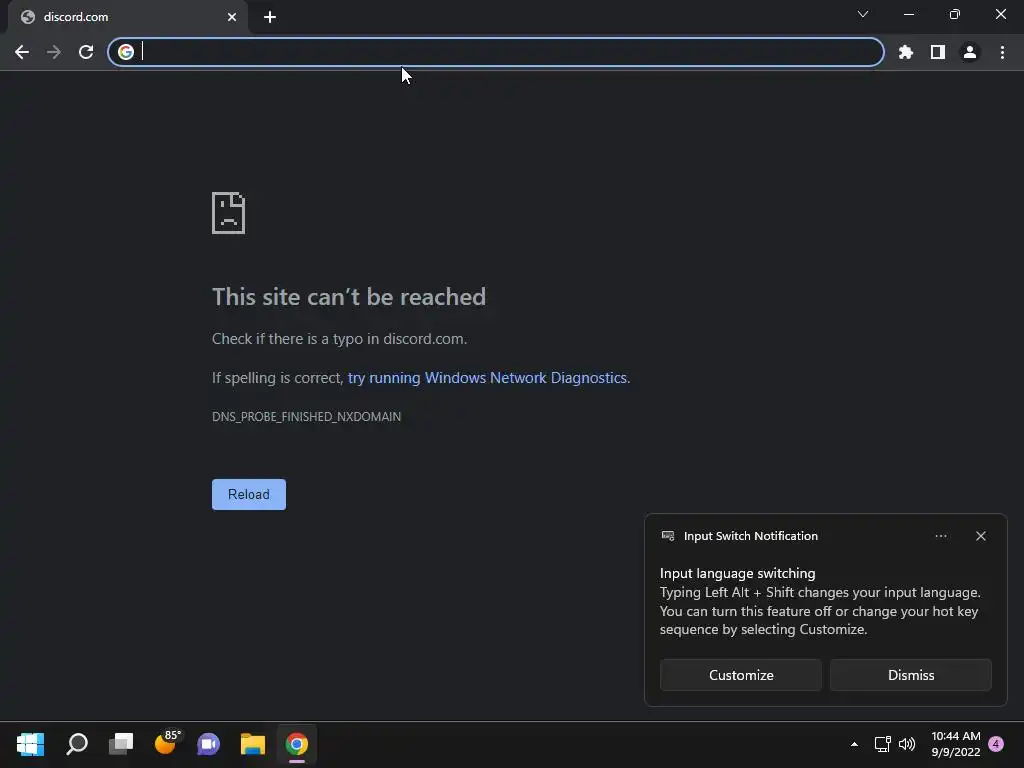Screen dimensions: 1024x768
Task: Click the Google icon in the address bar
Action: (x=126, y=52)
